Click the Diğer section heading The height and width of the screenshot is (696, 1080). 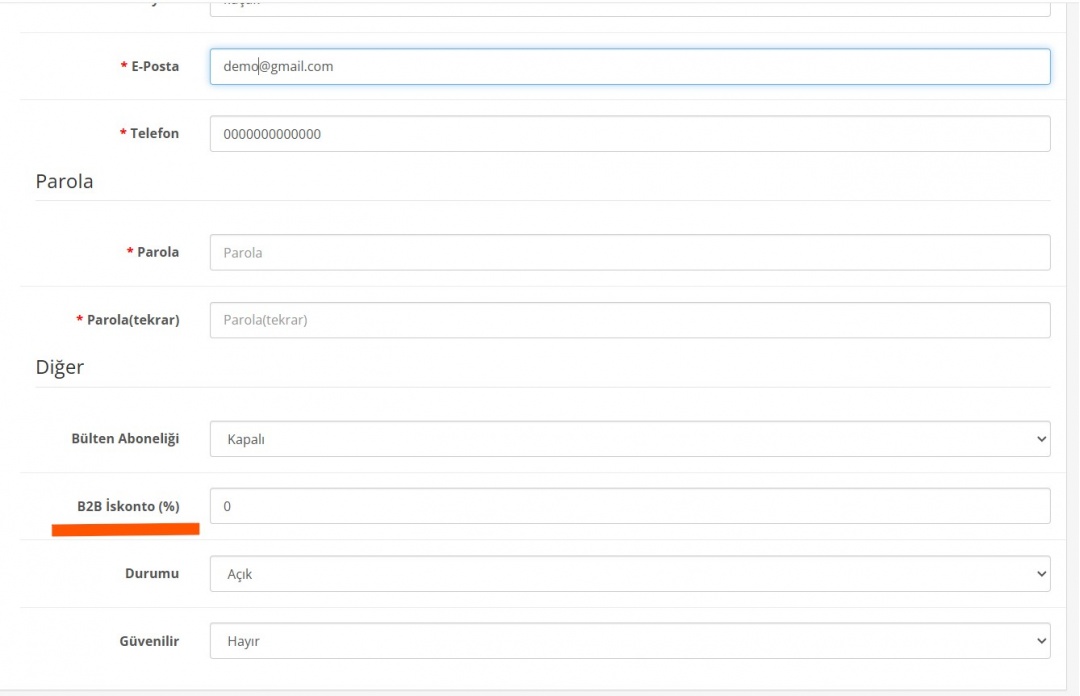(60, 367)
